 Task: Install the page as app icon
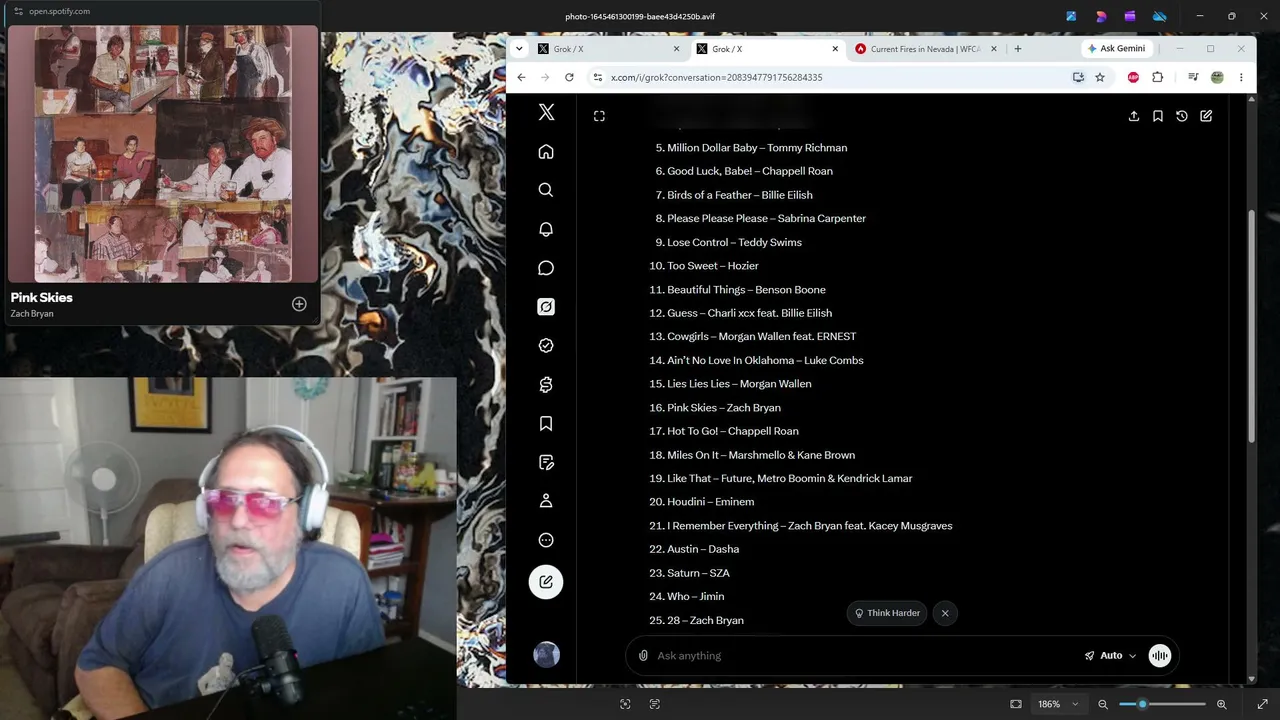(1078, 77)
